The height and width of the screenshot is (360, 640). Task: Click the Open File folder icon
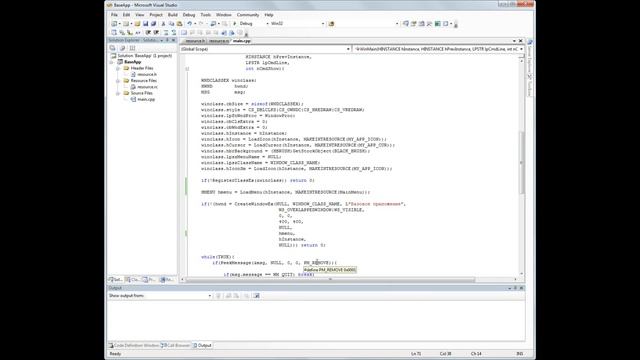[x=138, y=24]
